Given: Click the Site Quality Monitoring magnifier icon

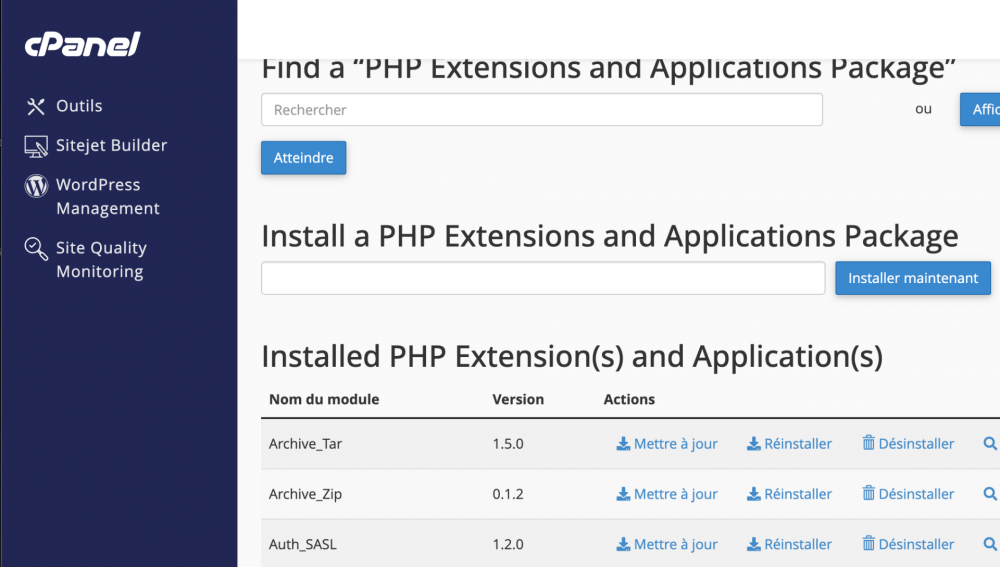Looking at the screenshot, I should [36, 249].
